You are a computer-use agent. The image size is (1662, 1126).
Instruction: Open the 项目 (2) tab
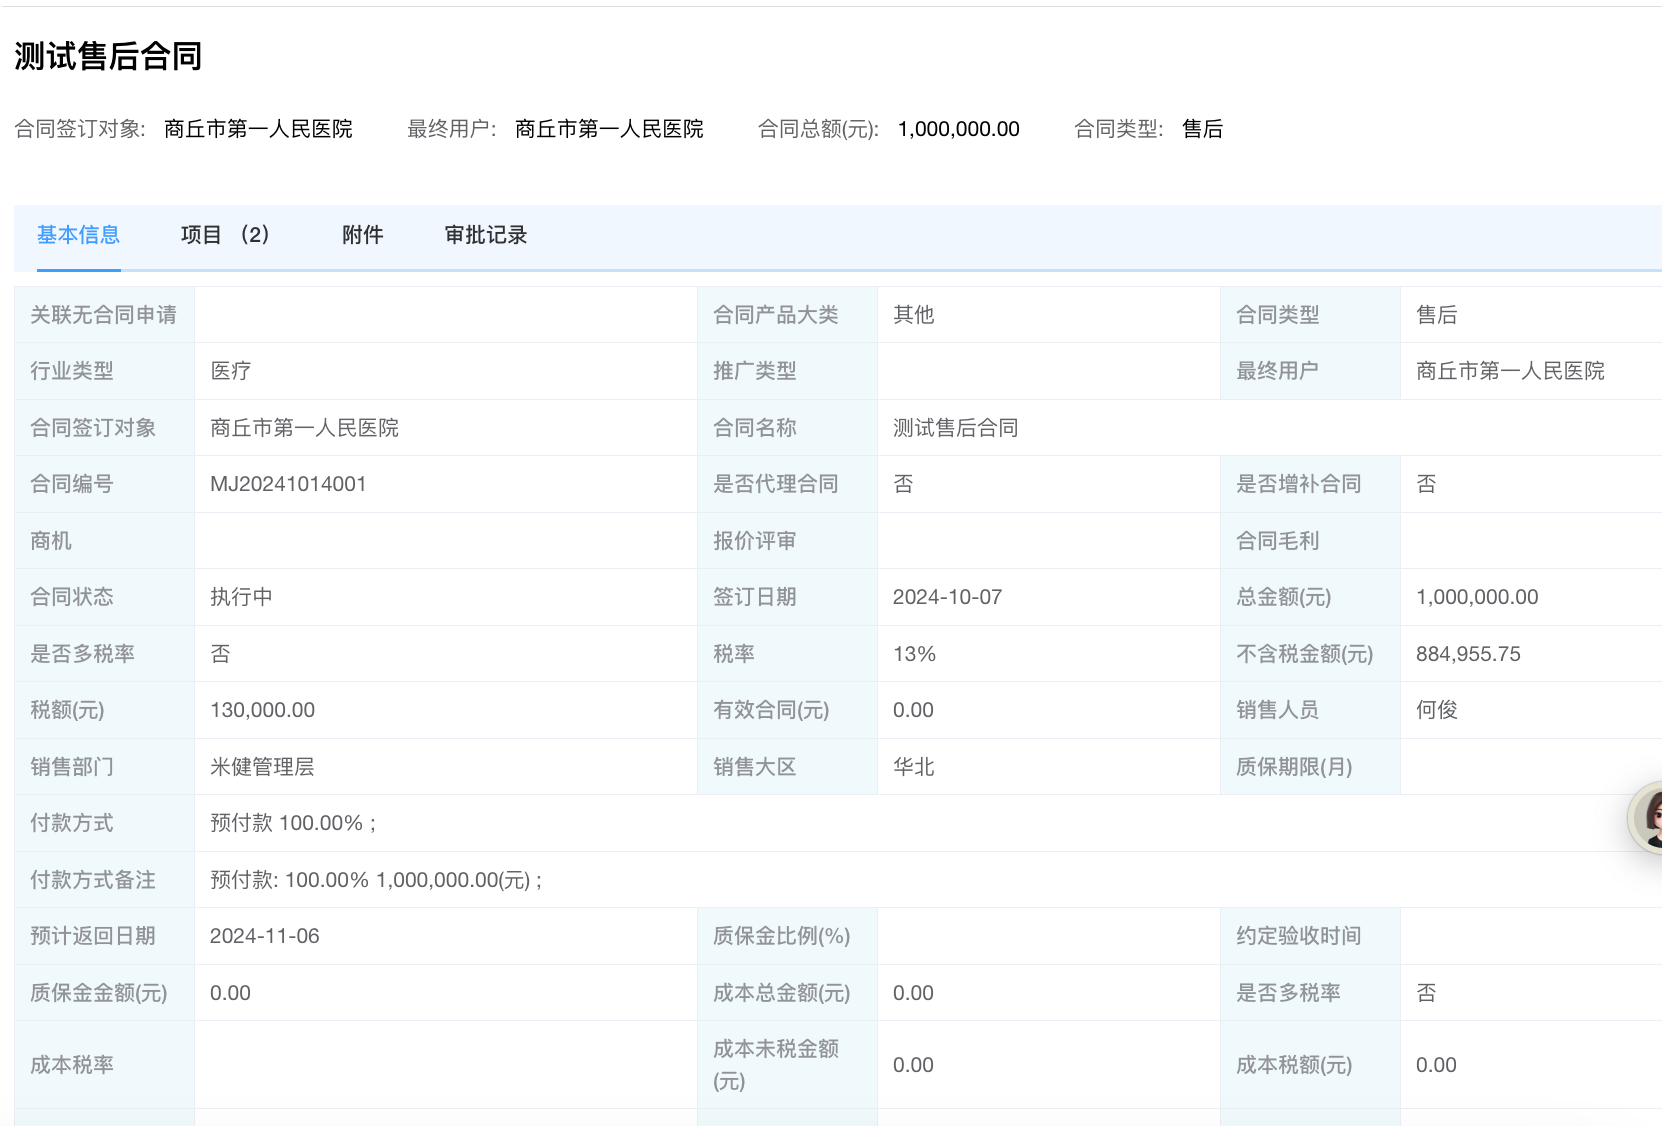tap(224, 235)
